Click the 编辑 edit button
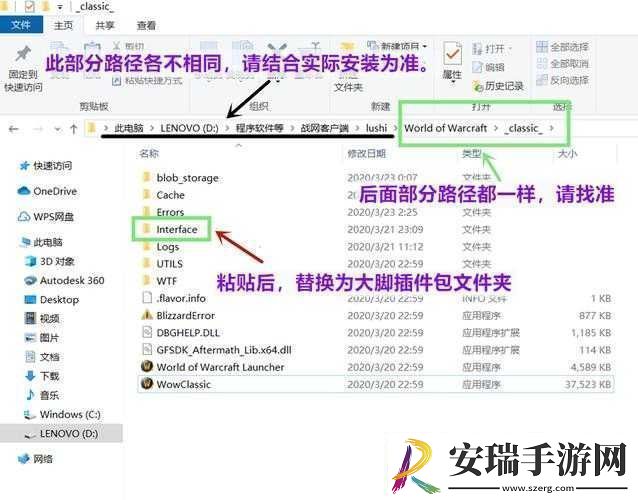This screenshot has width=638, height=500. (x=488, y=67)
